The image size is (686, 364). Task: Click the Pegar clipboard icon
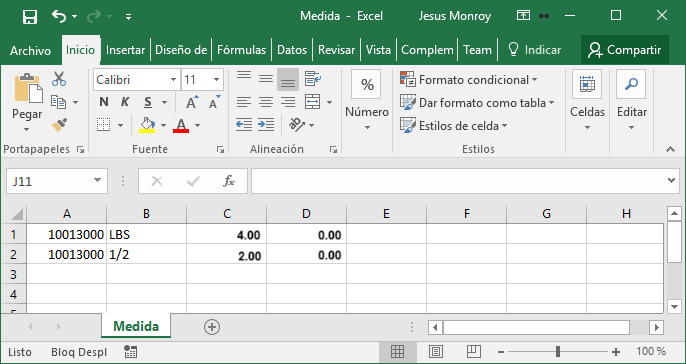click(x=28, y=89)
